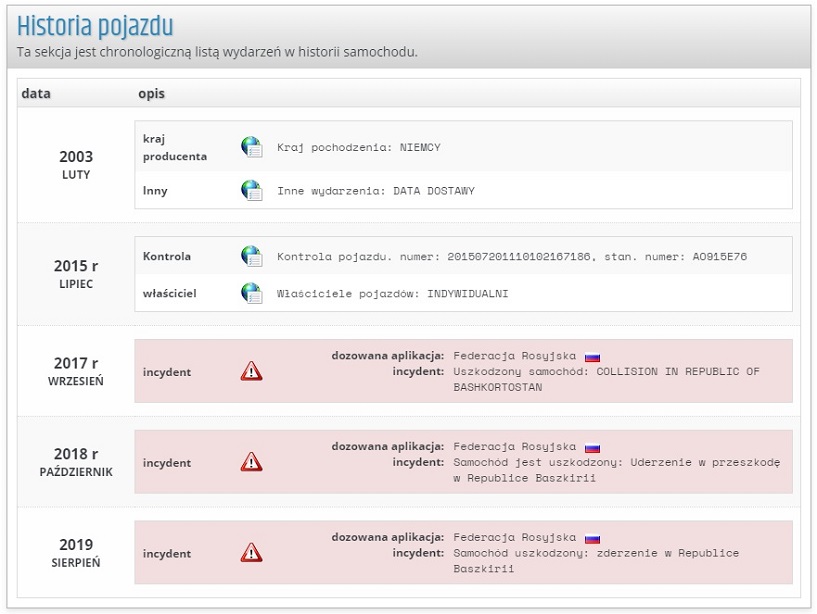The width and height of the screenshot is (817, 614).
Task: Click globe icon in the Kontrola pojazdu row
Action: [251, 256]
